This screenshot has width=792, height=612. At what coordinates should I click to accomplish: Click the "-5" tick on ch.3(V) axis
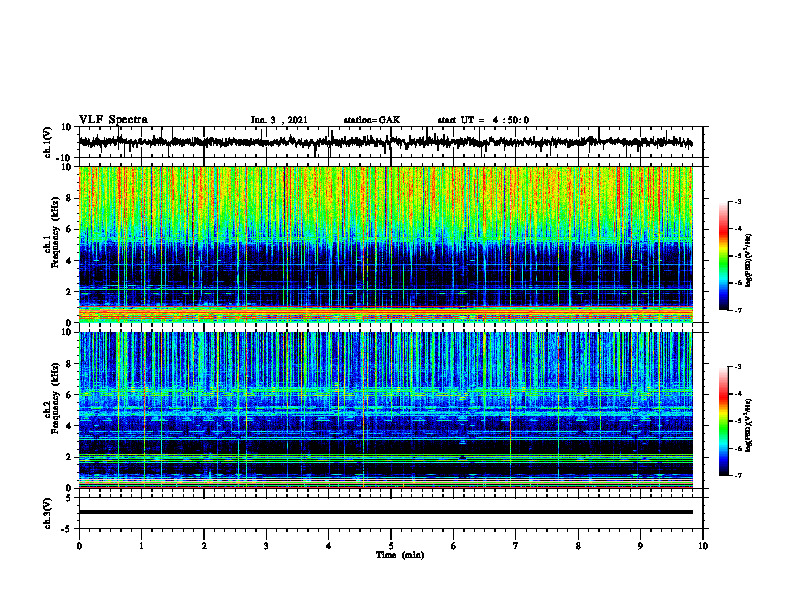67,528
